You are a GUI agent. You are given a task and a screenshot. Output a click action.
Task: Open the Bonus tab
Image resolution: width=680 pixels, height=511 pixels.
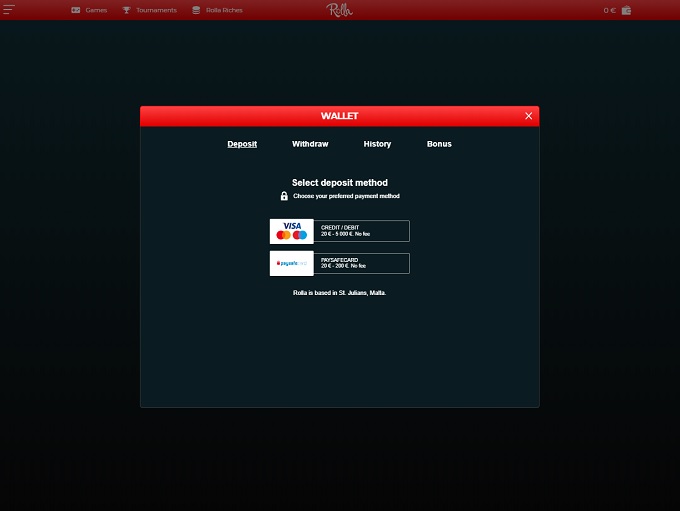coord(439,144)
